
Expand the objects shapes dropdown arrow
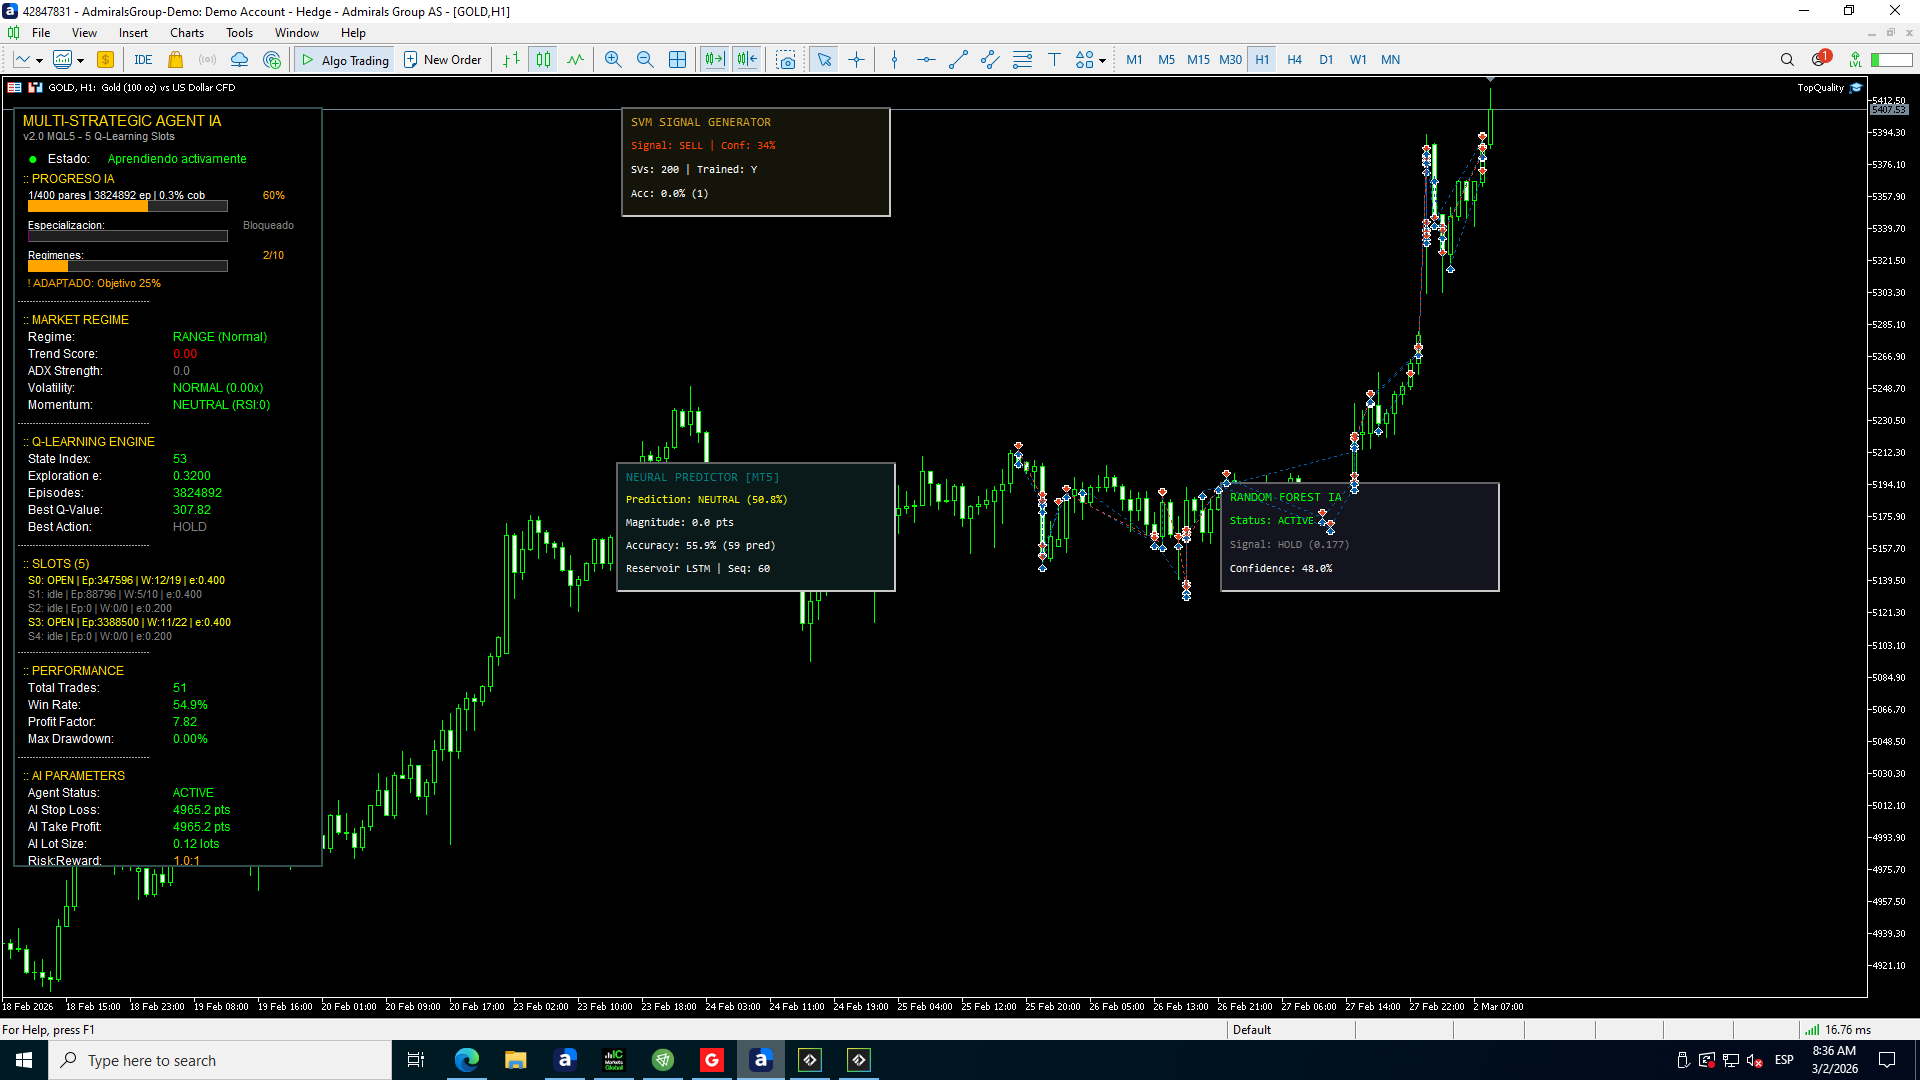[1102, 61]
